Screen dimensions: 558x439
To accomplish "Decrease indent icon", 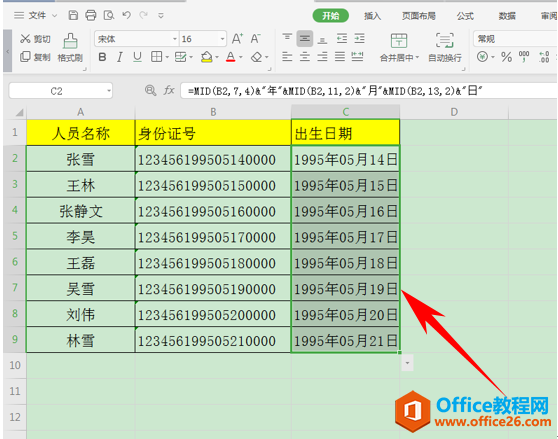I will pyautogui.click(x=342, y=38).
